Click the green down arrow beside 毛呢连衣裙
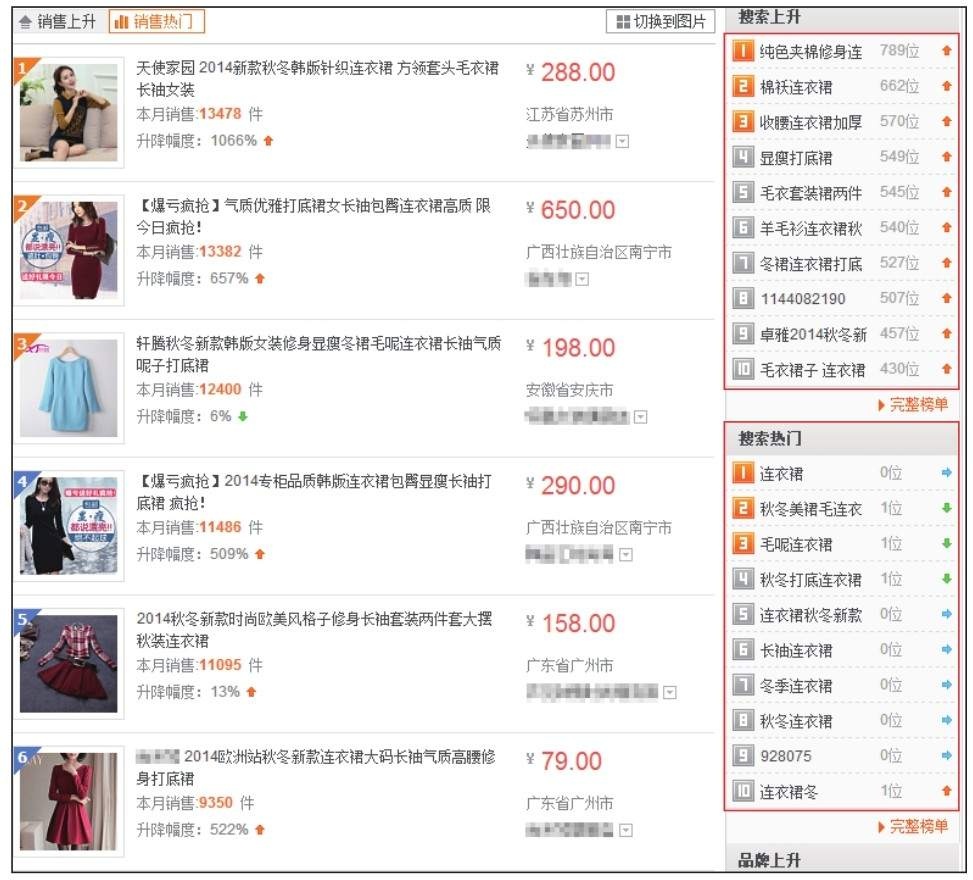973x880 pixels. pos(947,545)
